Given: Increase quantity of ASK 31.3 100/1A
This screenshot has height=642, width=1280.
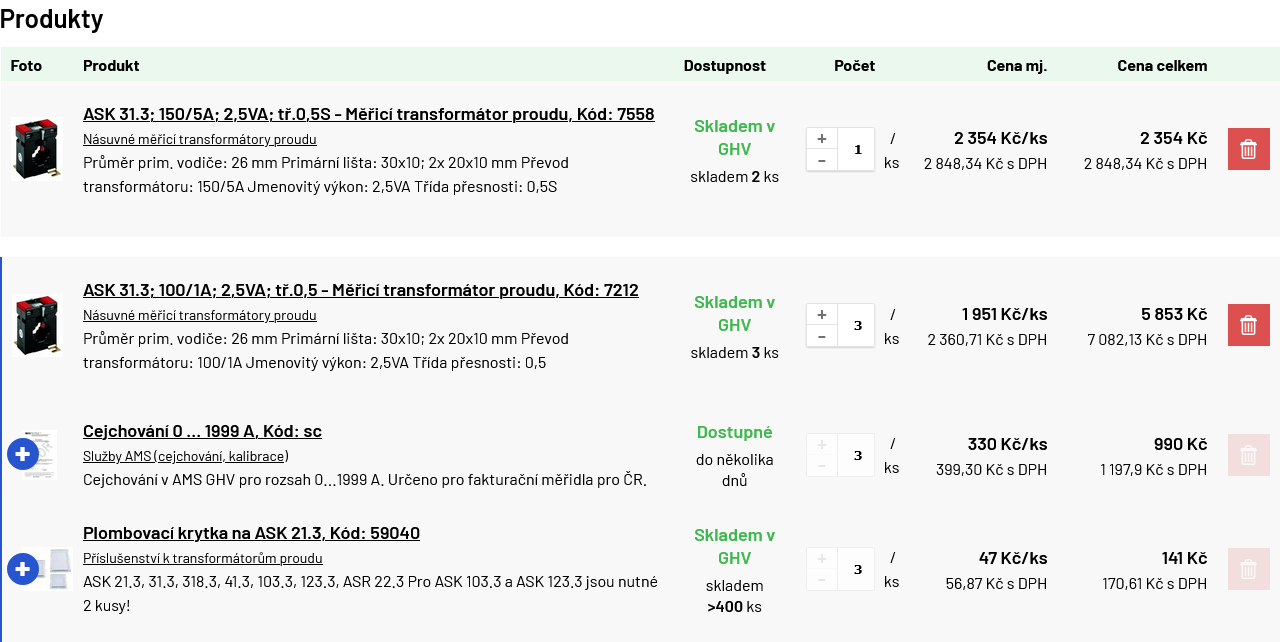Looking at the screenshot, I should coord(822,315).
